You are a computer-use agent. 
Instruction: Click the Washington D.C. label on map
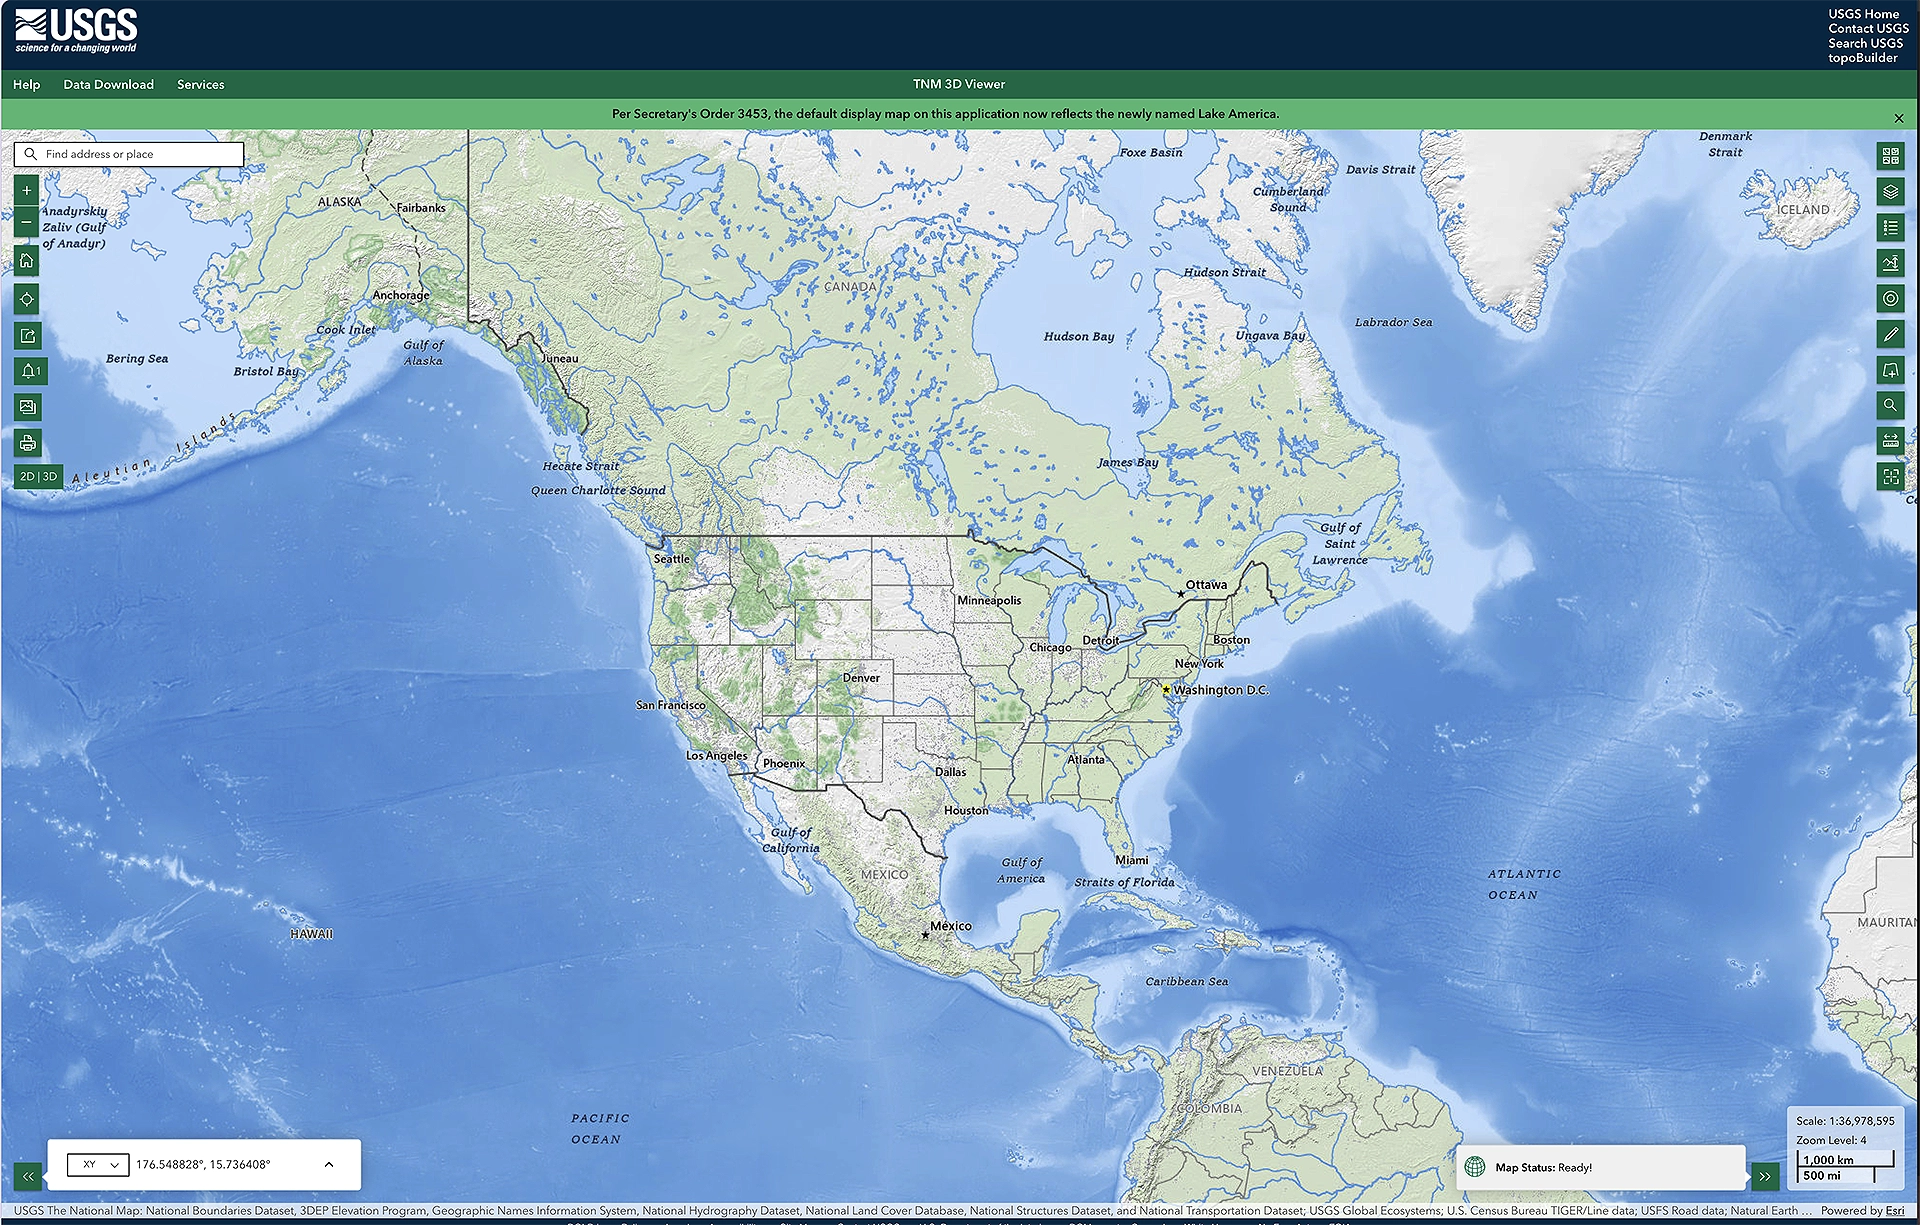point(1221,690)
